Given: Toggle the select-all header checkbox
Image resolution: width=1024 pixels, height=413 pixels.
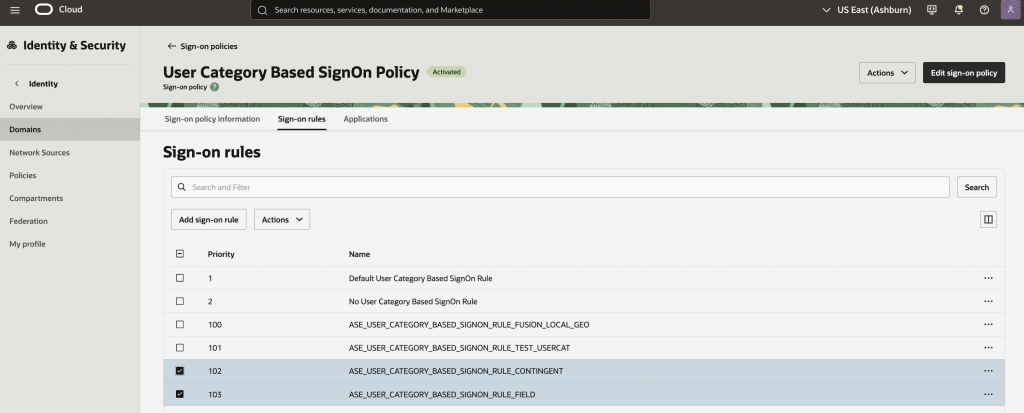Looking at the screenshot, I should coord(180,254).
